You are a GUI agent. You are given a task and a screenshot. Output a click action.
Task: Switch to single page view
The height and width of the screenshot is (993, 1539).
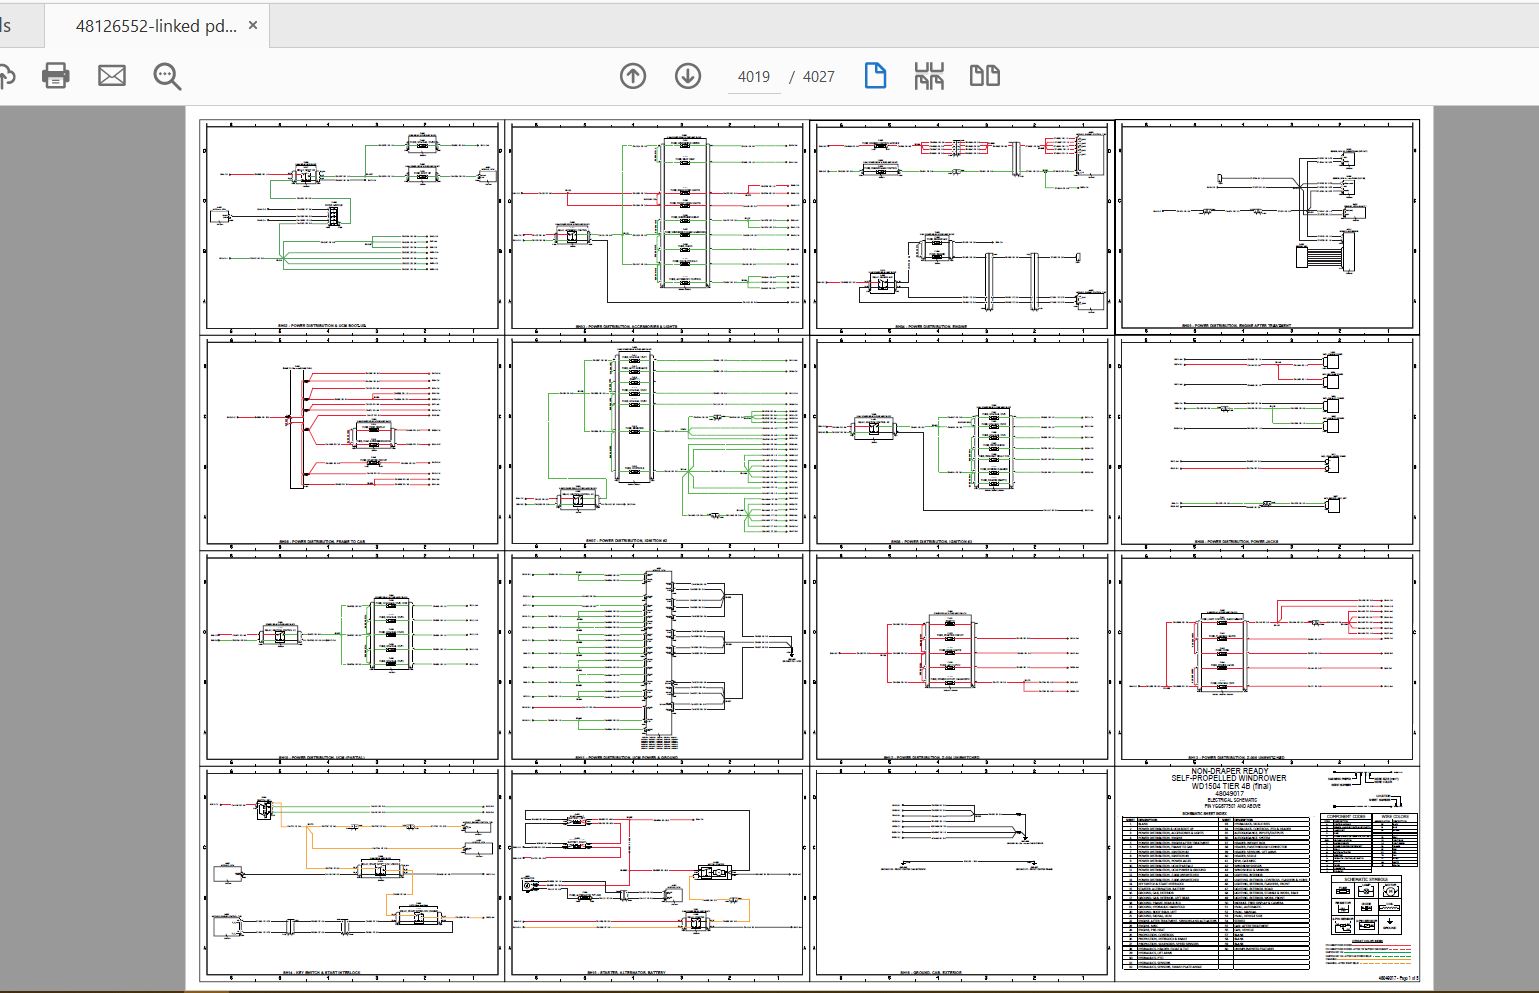pyautogui.click(x=875, y=76)
